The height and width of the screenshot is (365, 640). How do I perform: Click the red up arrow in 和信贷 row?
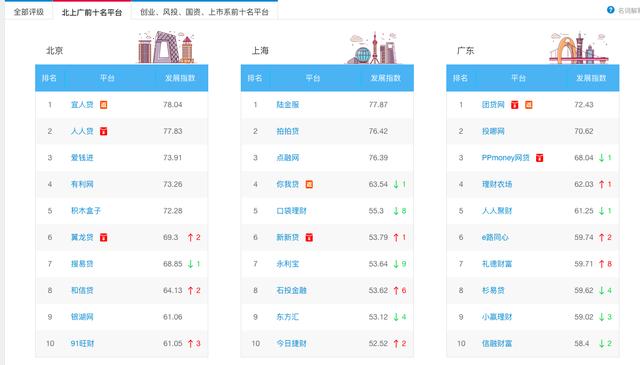pos(190,290)
